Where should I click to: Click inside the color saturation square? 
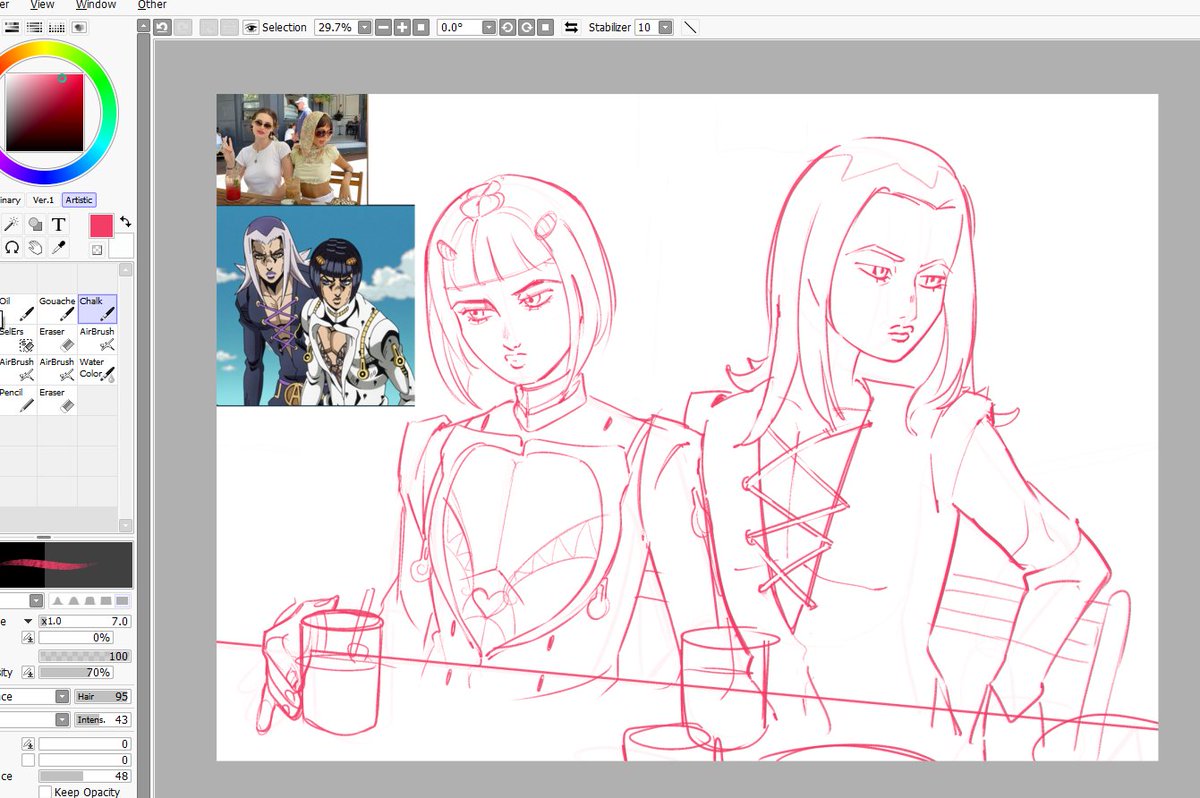point(44,112)
